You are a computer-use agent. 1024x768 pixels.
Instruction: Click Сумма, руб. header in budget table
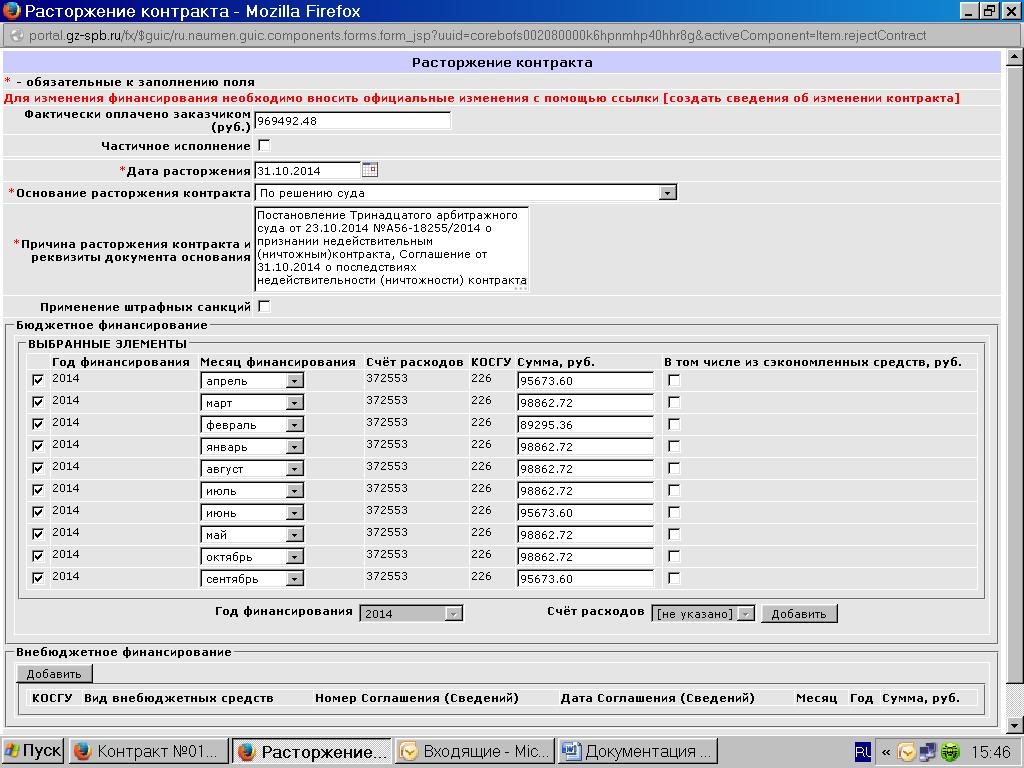[556, 362]
